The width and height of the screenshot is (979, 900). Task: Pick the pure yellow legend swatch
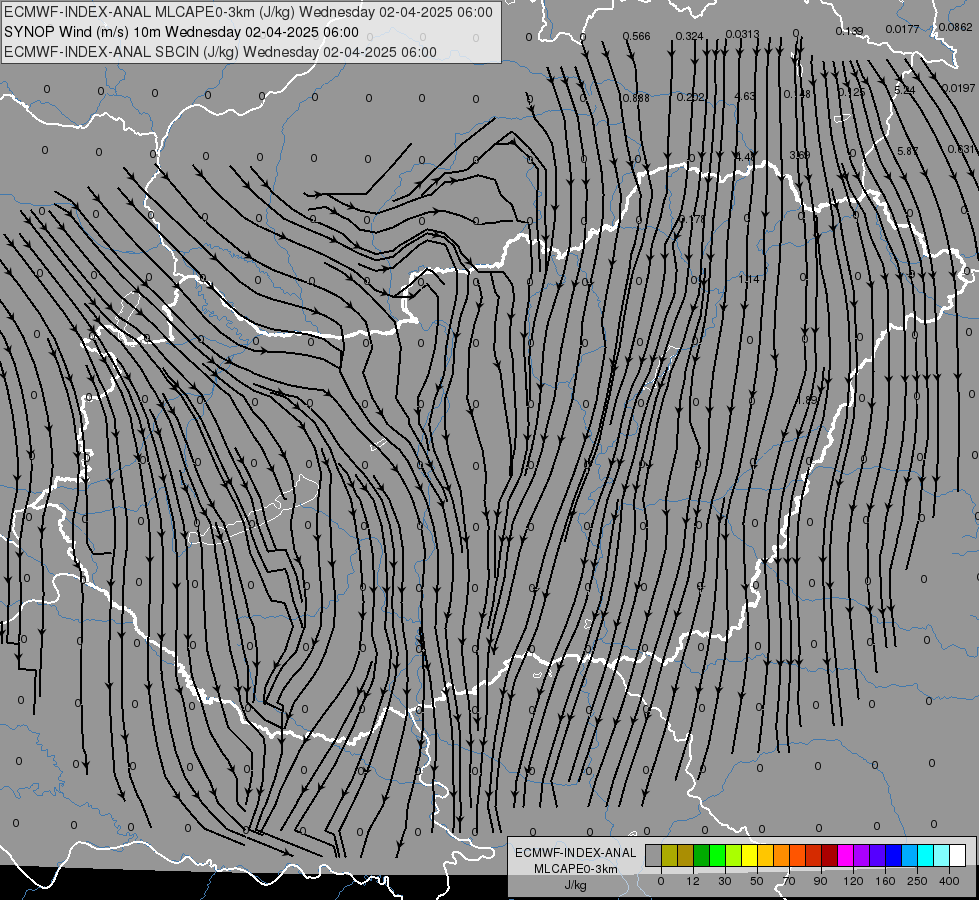[x=749, y=855]
